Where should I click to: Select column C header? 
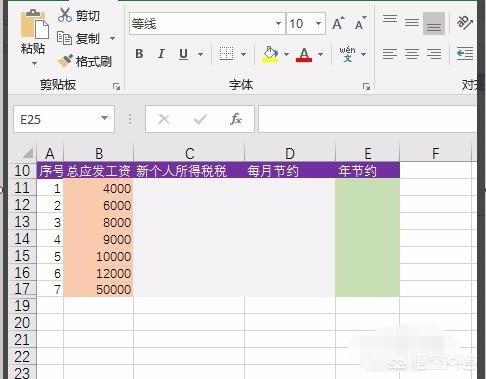189,154
